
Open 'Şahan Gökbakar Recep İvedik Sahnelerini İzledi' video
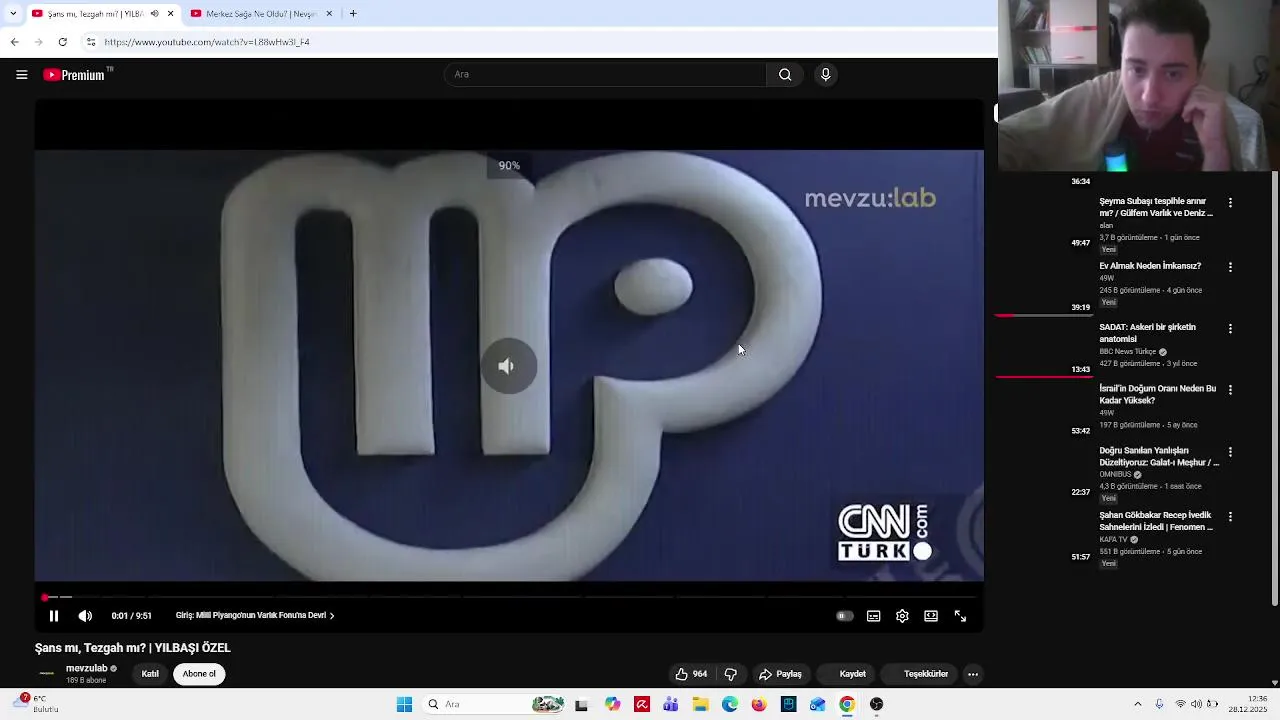tap(1156, 521)
